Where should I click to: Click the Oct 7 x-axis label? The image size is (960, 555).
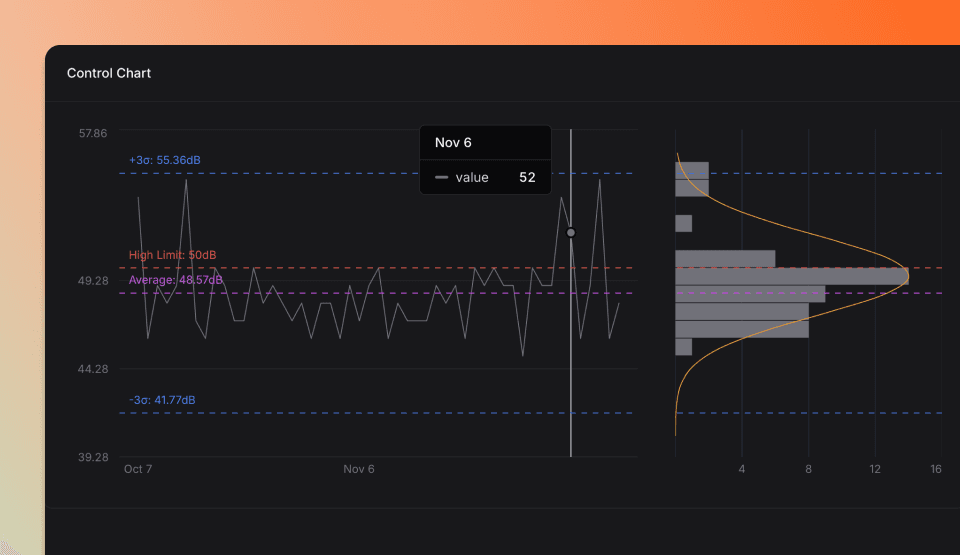tap(138, 469)
